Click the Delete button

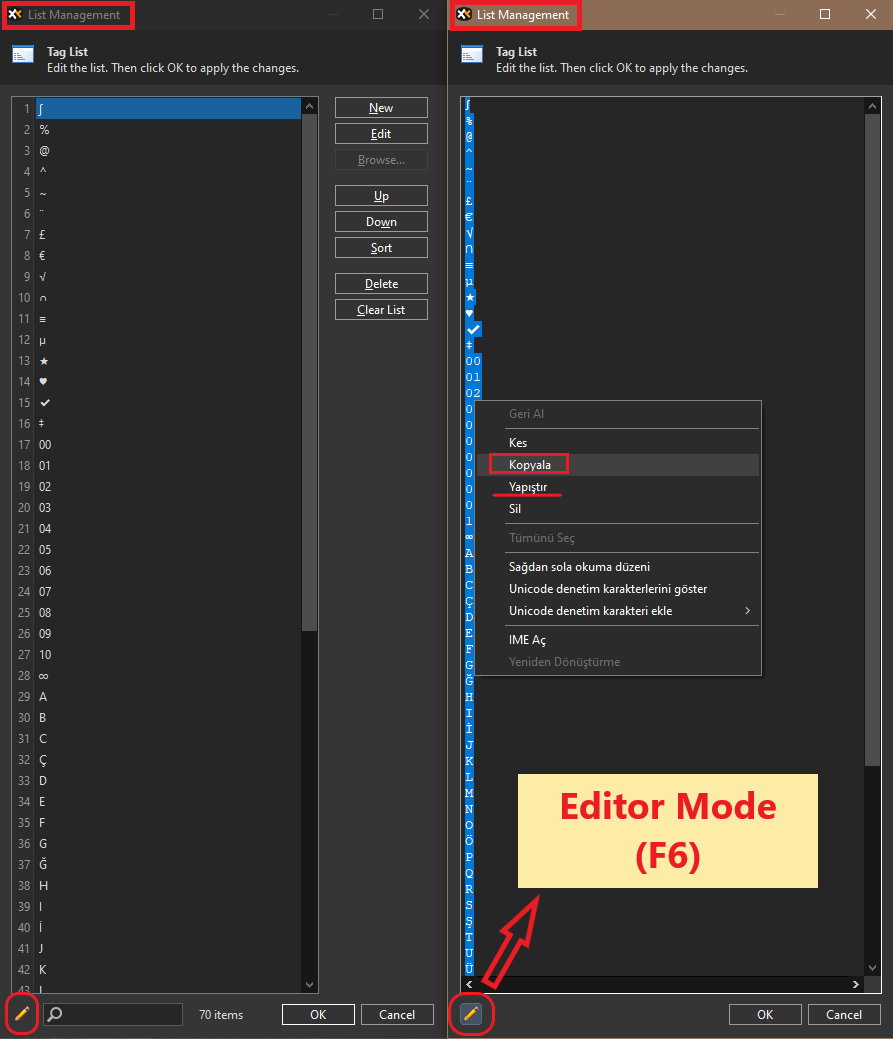(x=380, y=283)
